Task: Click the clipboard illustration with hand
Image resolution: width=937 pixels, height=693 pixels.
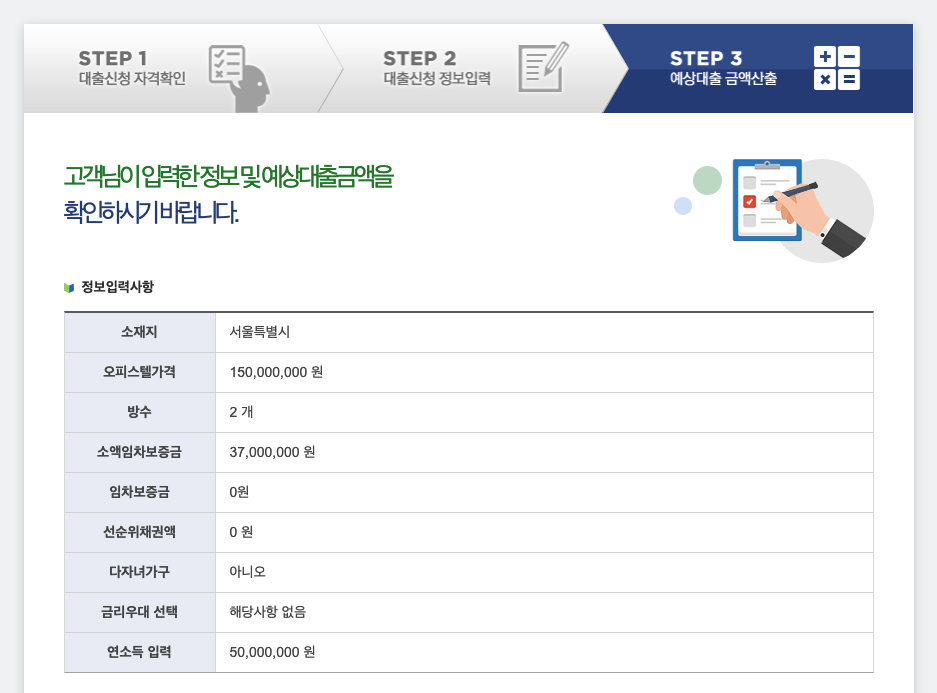Action: (803, 210)
